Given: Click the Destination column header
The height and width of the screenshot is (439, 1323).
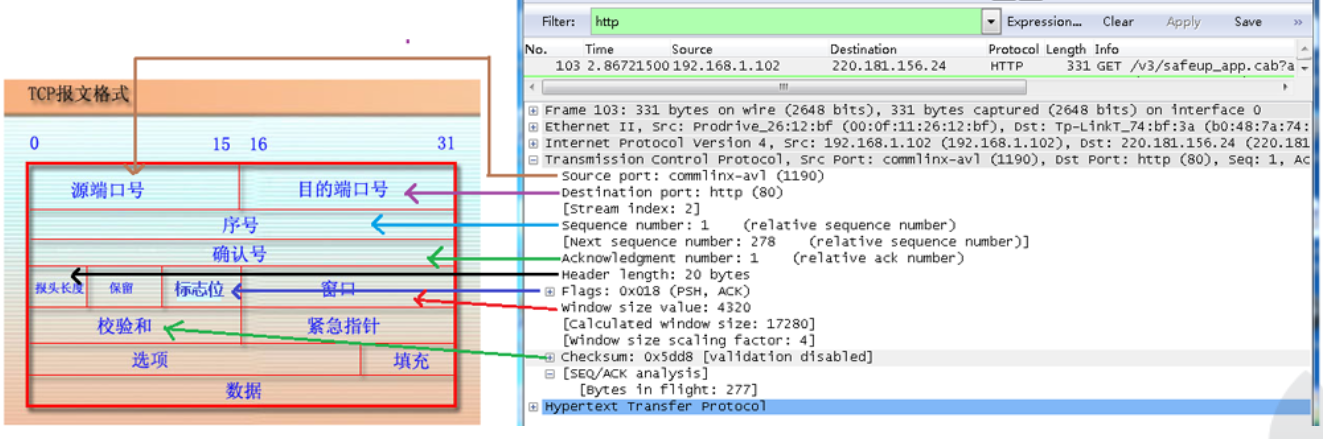Looking at the screenshot, I should [863, 49].
